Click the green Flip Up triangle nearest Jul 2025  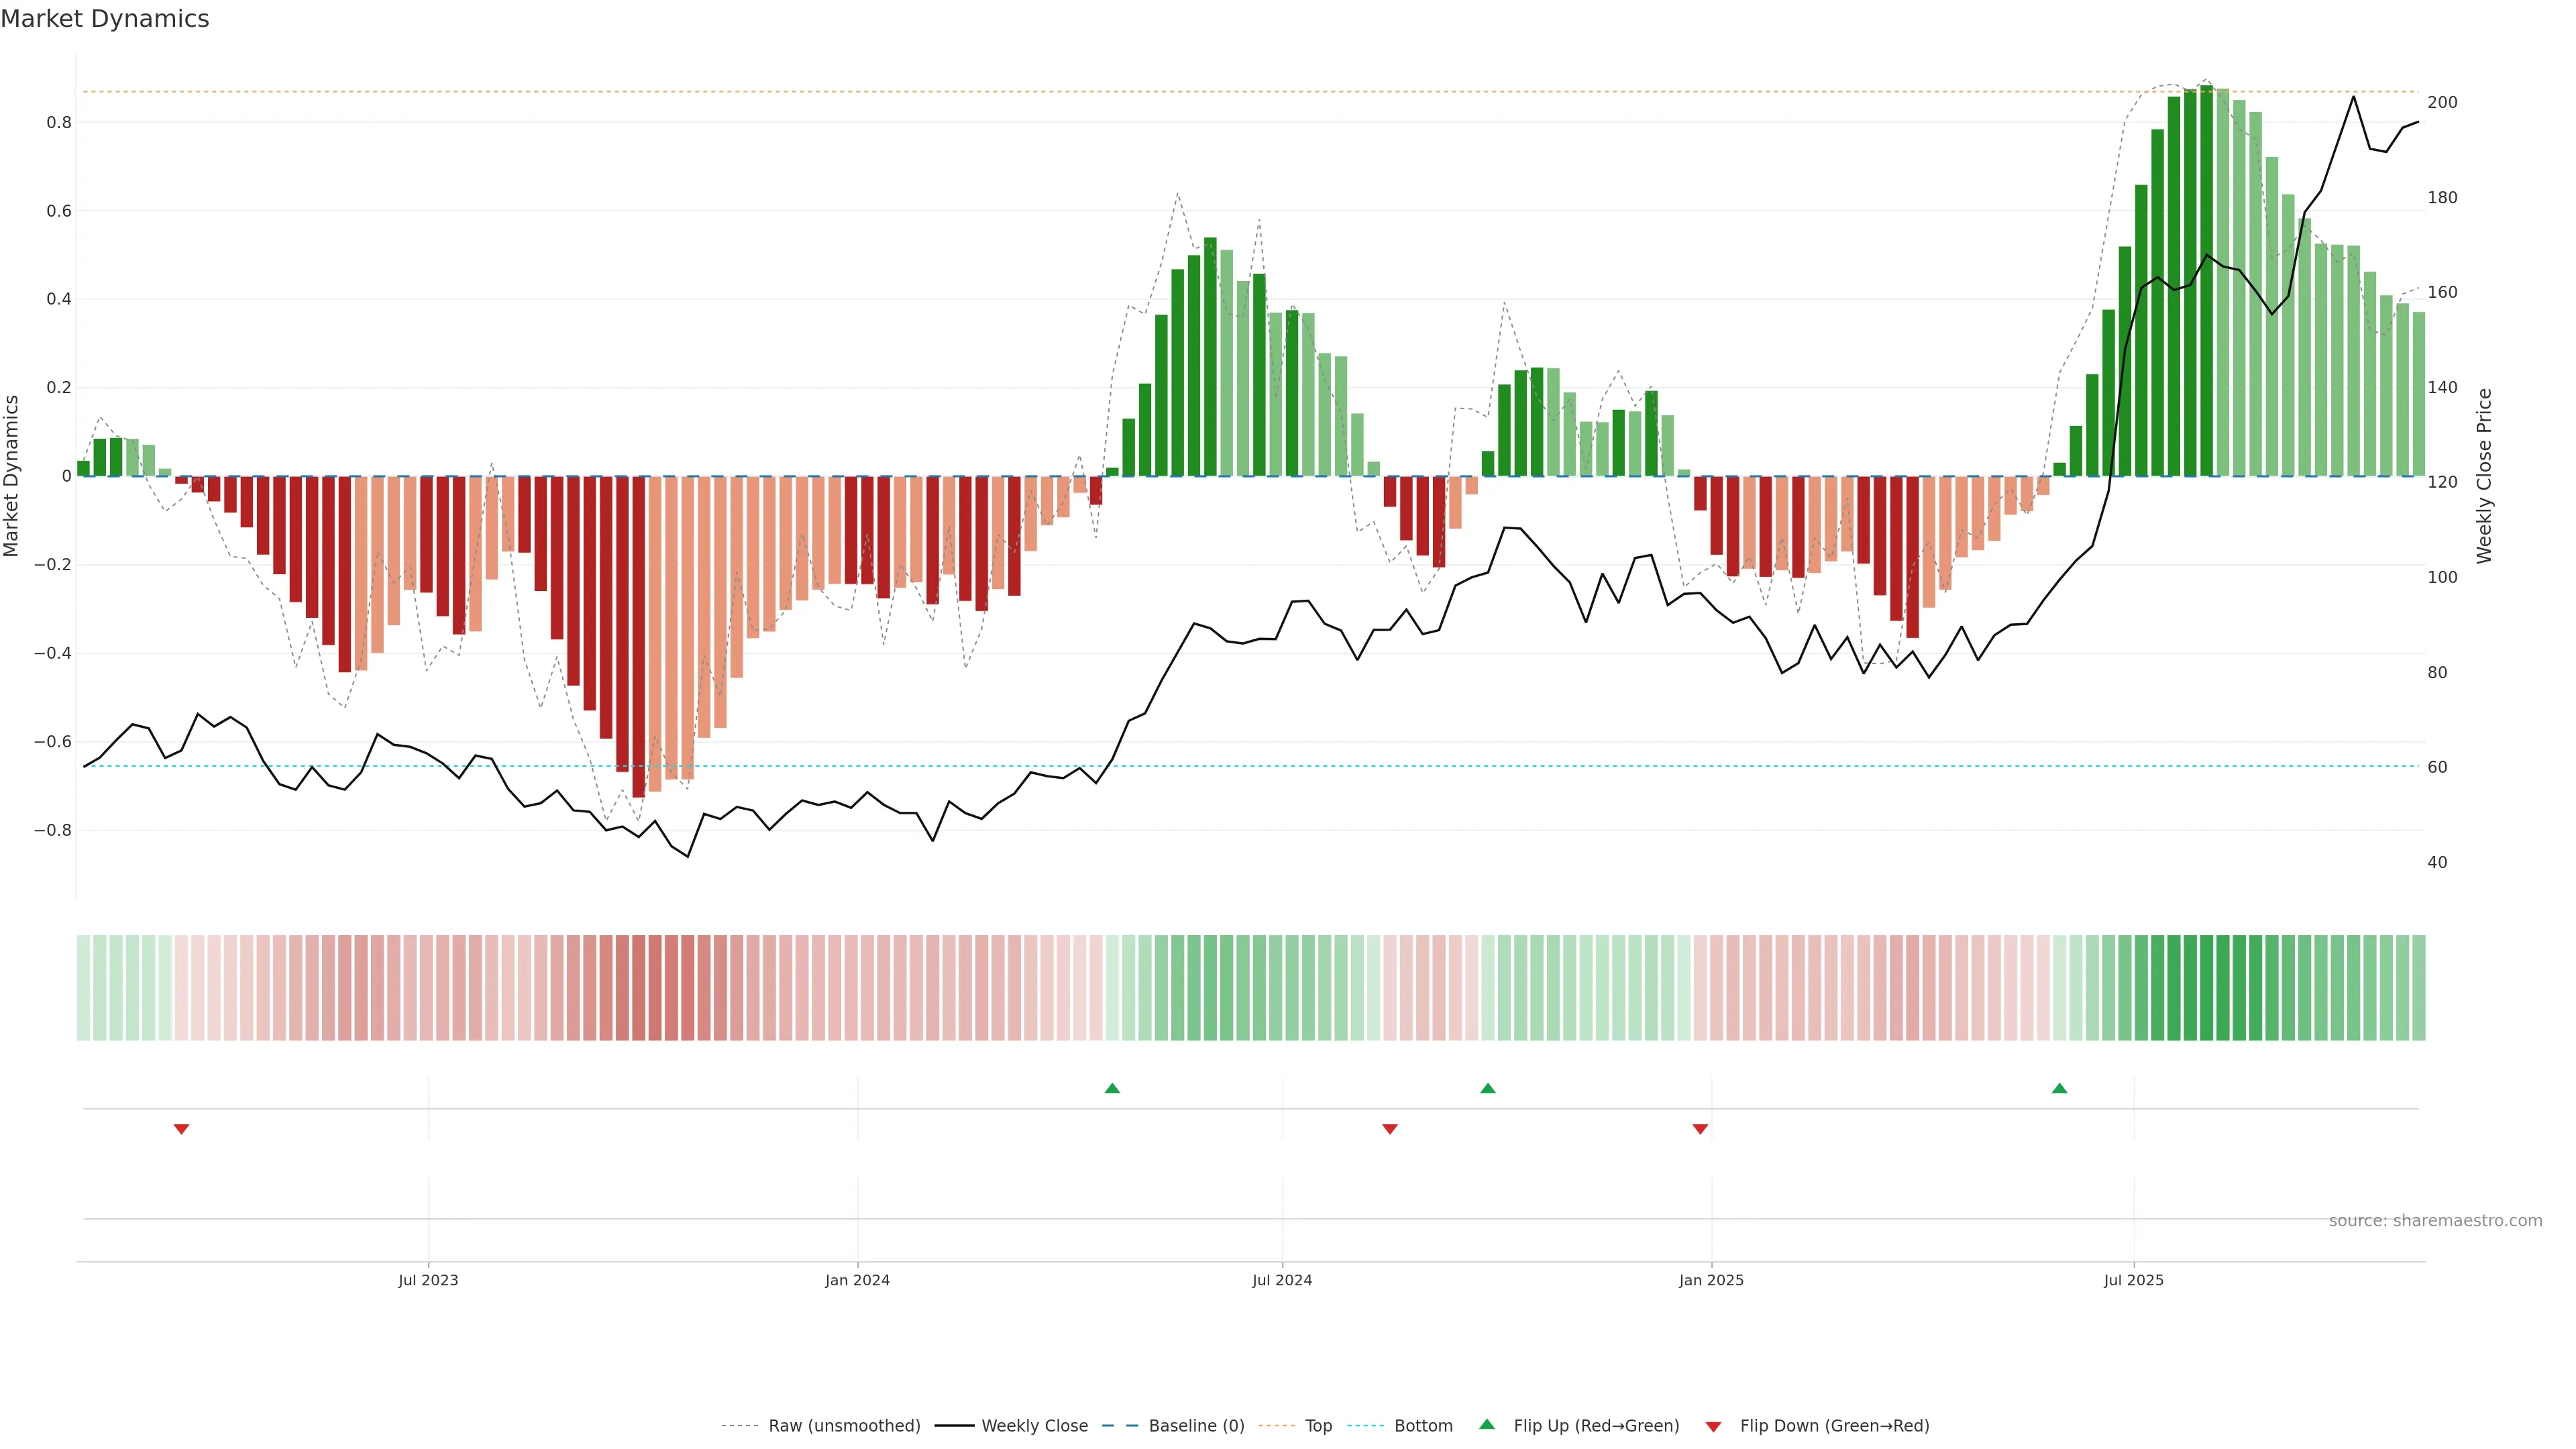point(2059,1088)
